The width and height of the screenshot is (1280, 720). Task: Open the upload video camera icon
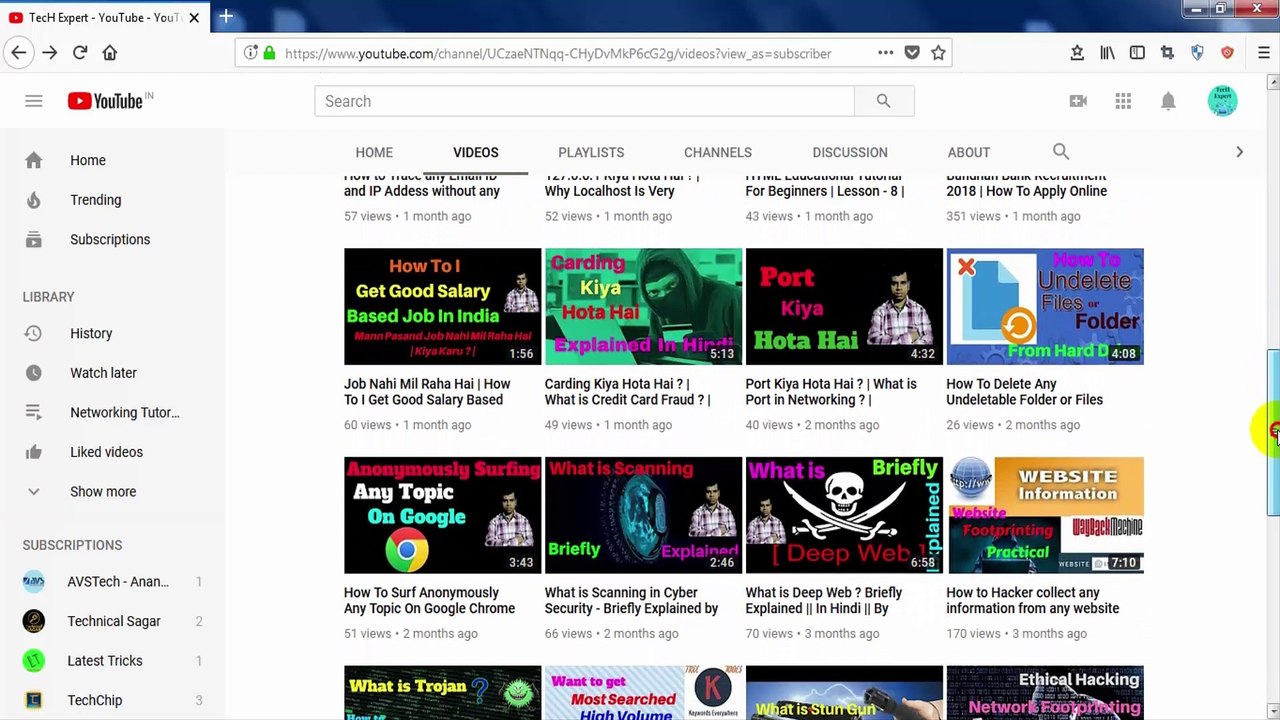1078,101
